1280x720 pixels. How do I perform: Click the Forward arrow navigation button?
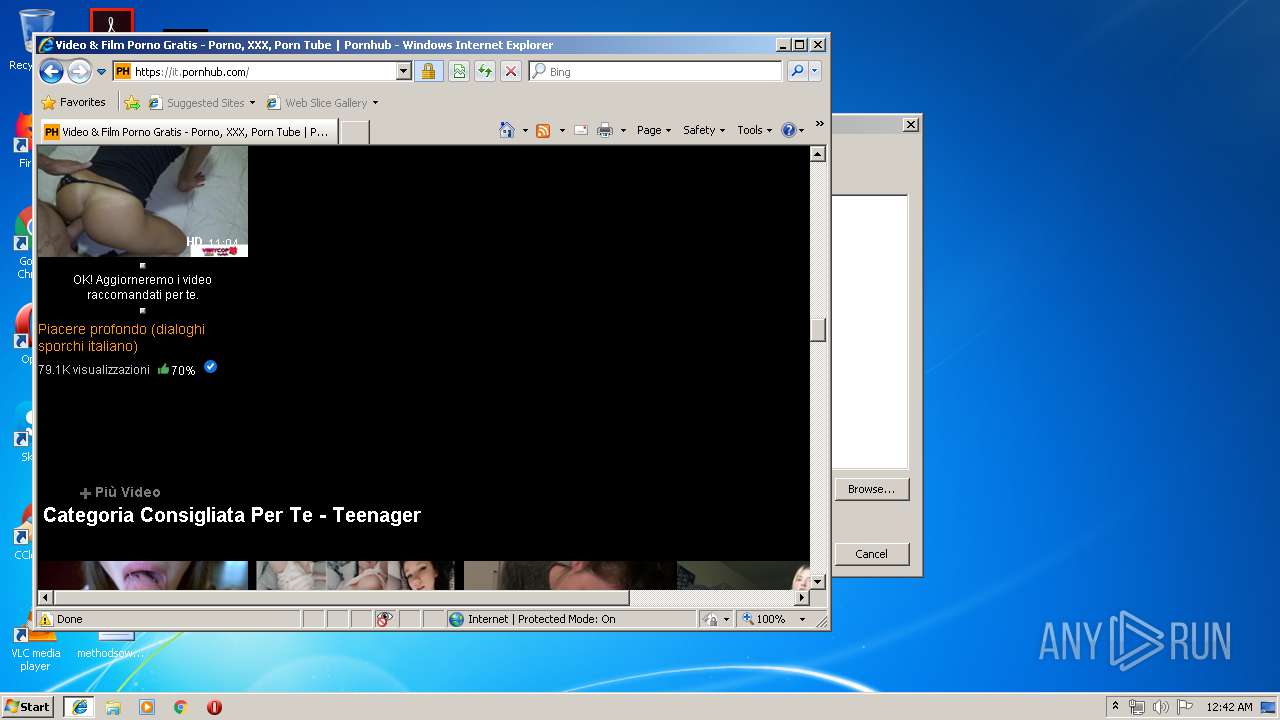[x=79, y=71]
